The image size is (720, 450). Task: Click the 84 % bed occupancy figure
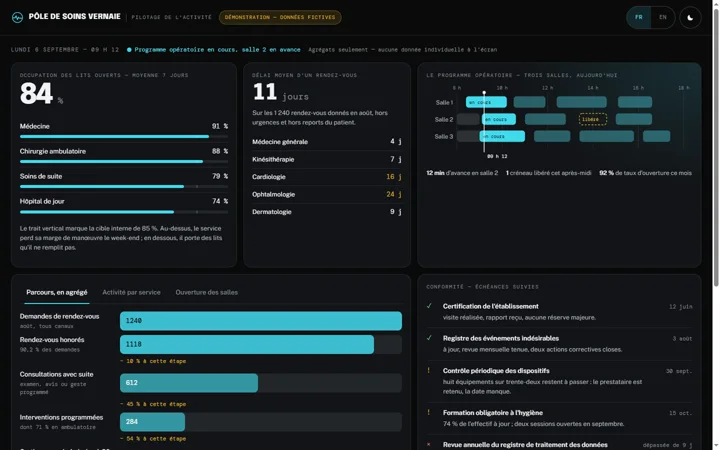pyautogui.click(x=41, y=94)
